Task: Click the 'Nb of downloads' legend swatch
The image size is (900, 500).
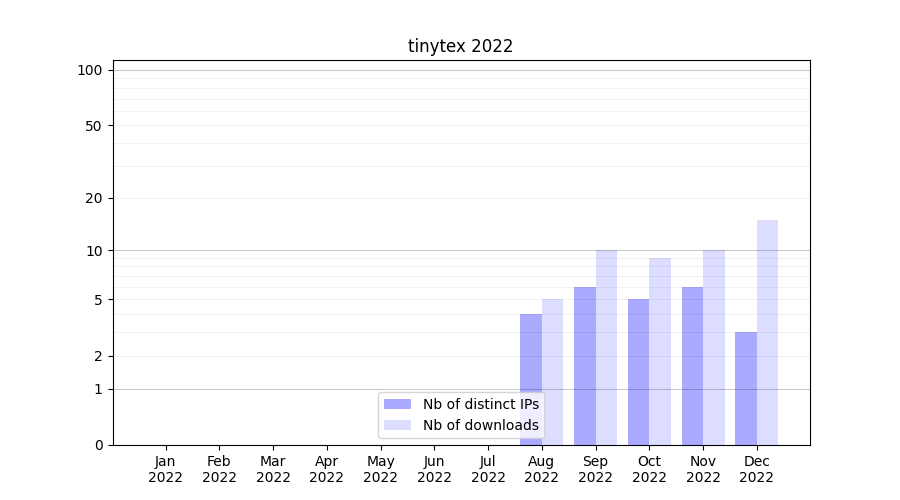Action: [x=397, y=425]
